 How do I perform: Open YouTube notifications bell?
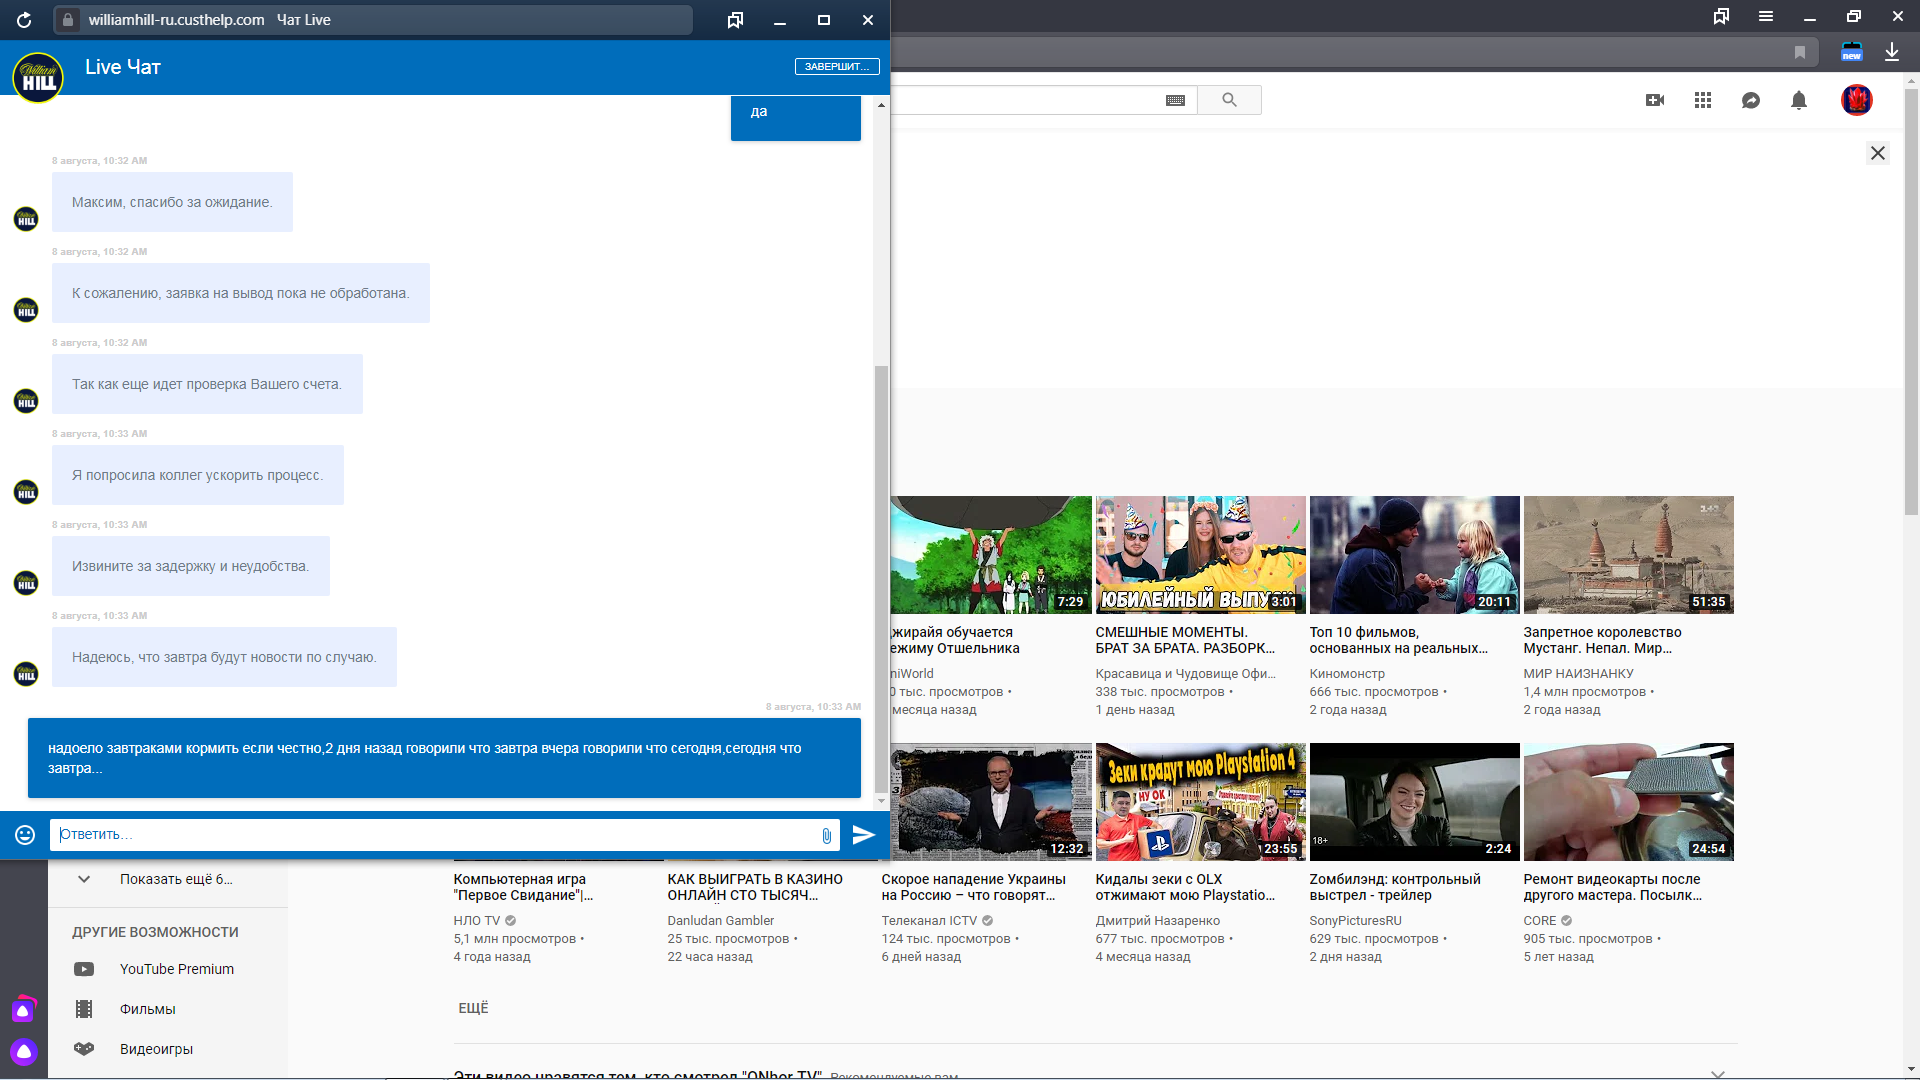click(1799, 100)
